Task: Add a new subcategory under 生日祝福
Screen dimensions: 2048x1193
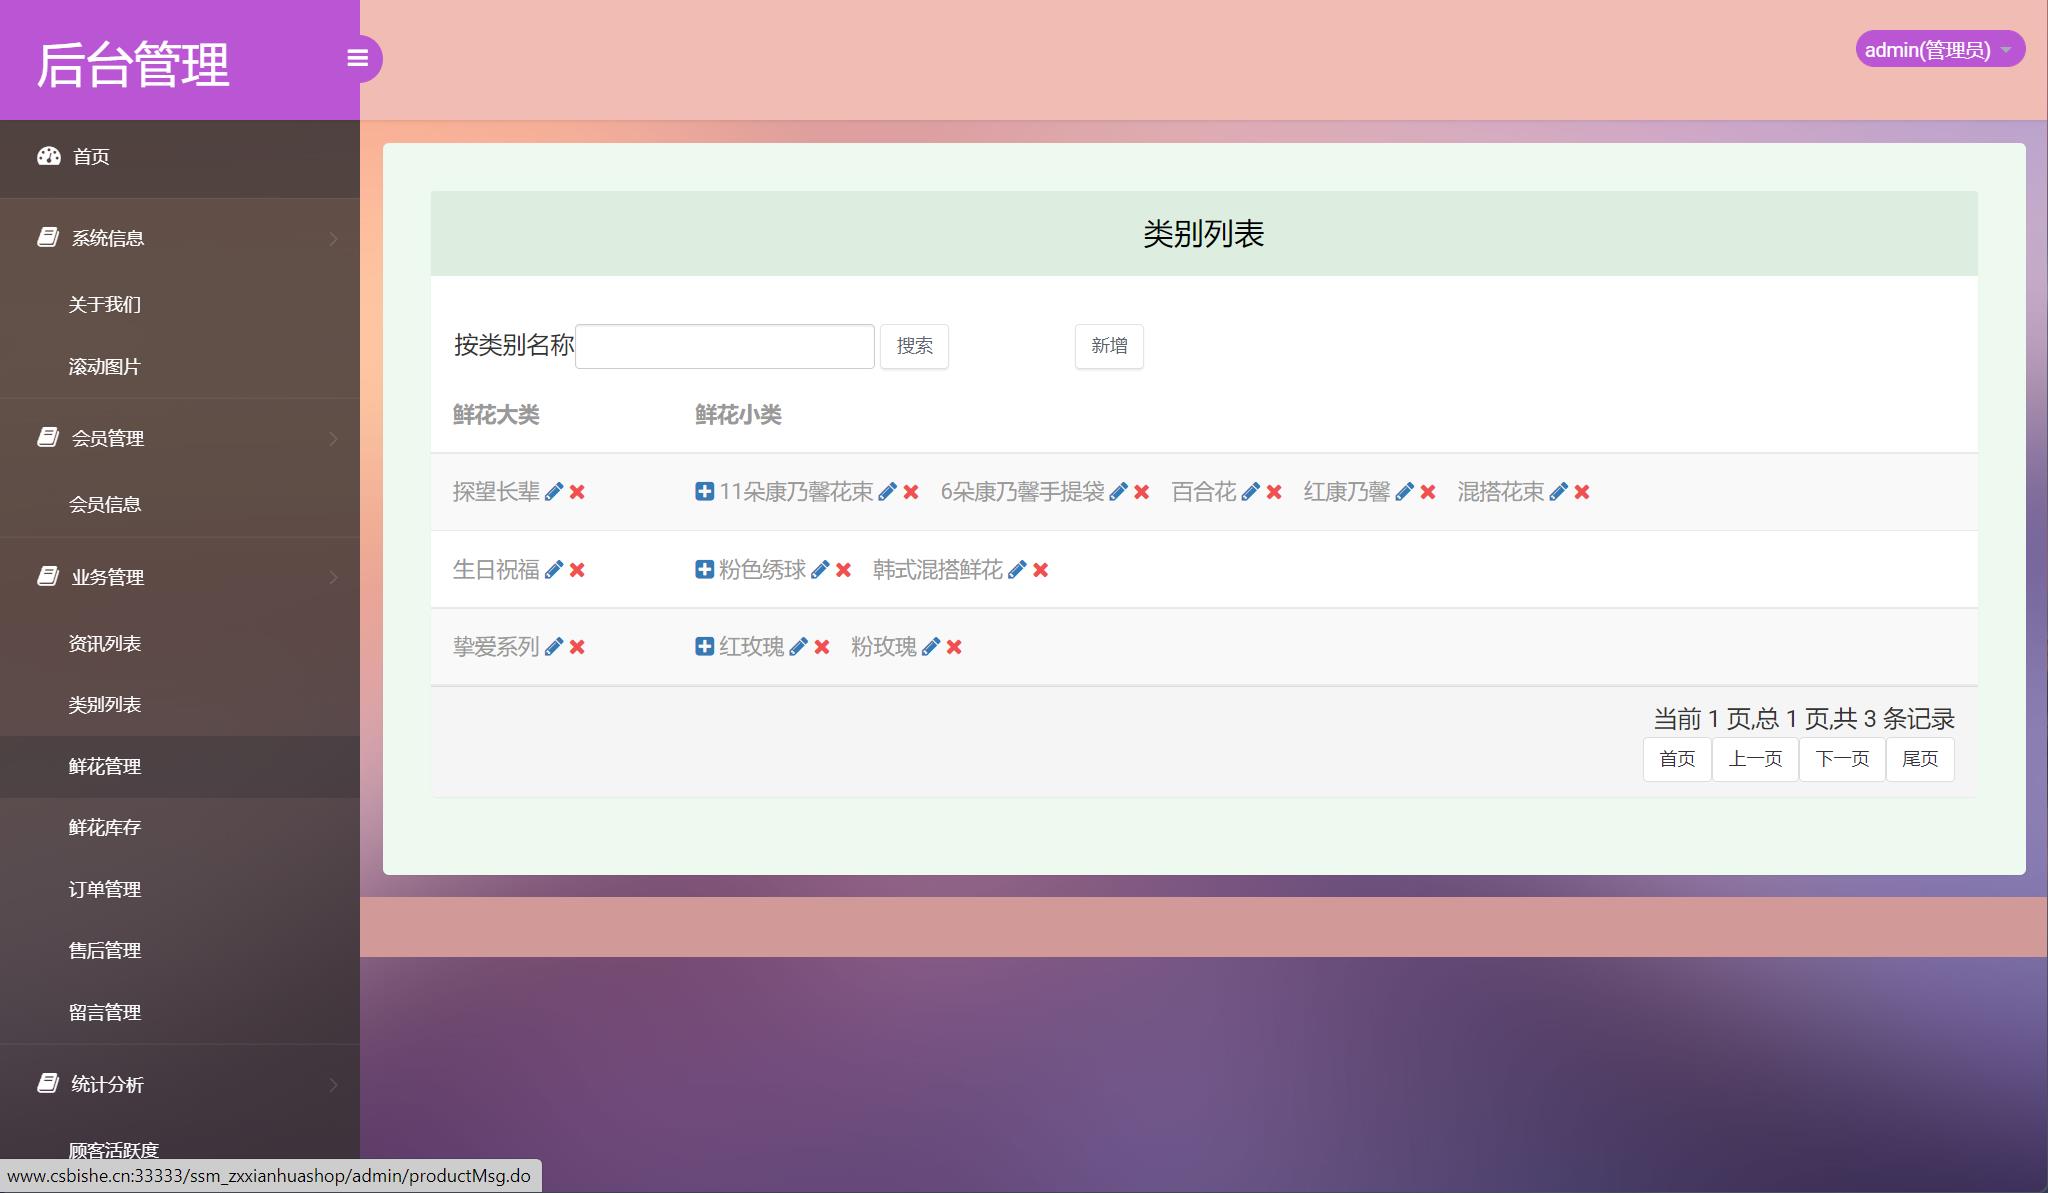Action: click(703, 570)
